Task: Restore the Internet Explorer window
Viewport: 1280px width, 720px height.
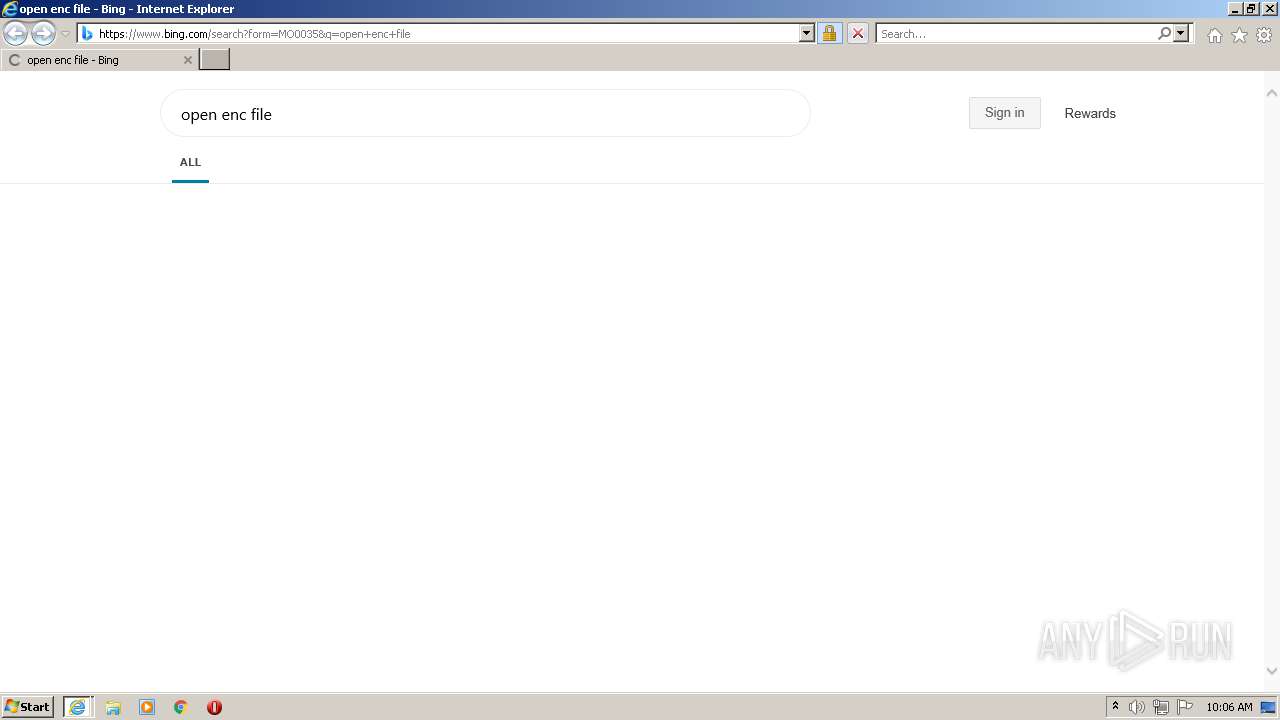Action: [x=1251, y=9]
